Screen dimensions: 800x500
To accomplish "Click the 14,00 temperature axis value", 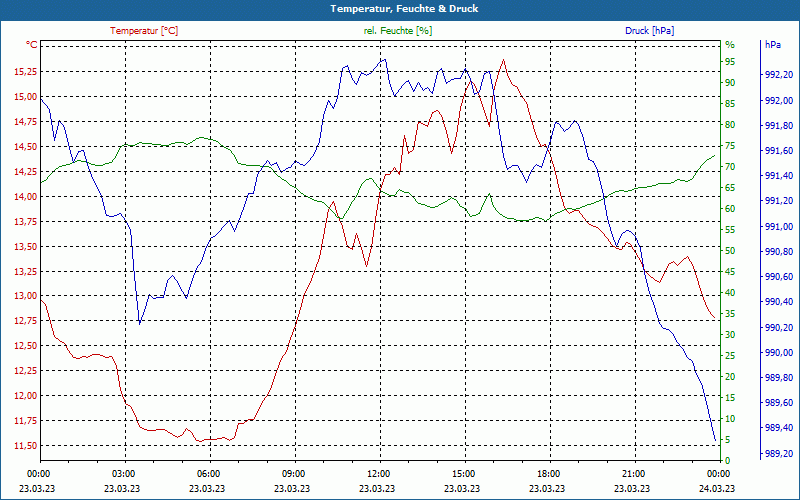I will [26, 196].
